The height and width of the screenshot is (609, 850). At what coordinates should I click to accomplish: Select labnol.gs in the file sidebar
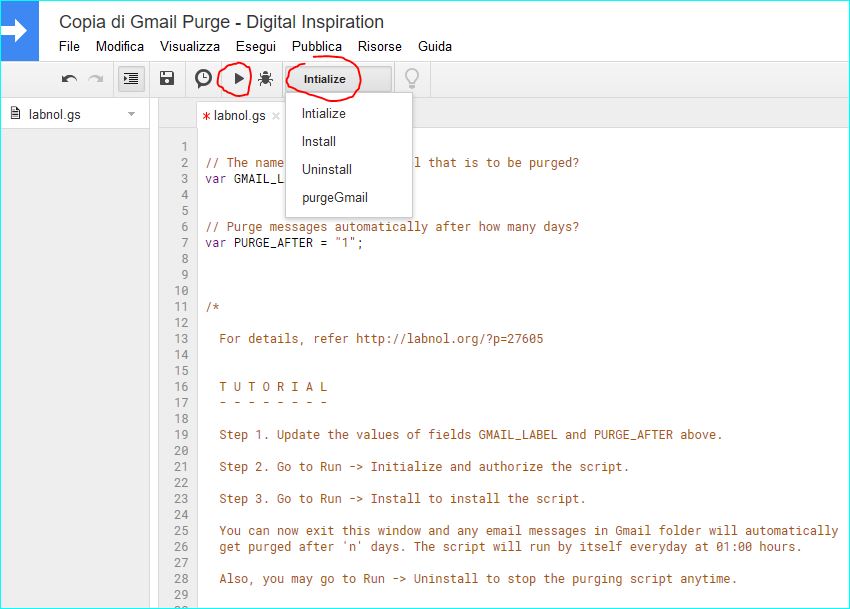click(x=54, y=114)
